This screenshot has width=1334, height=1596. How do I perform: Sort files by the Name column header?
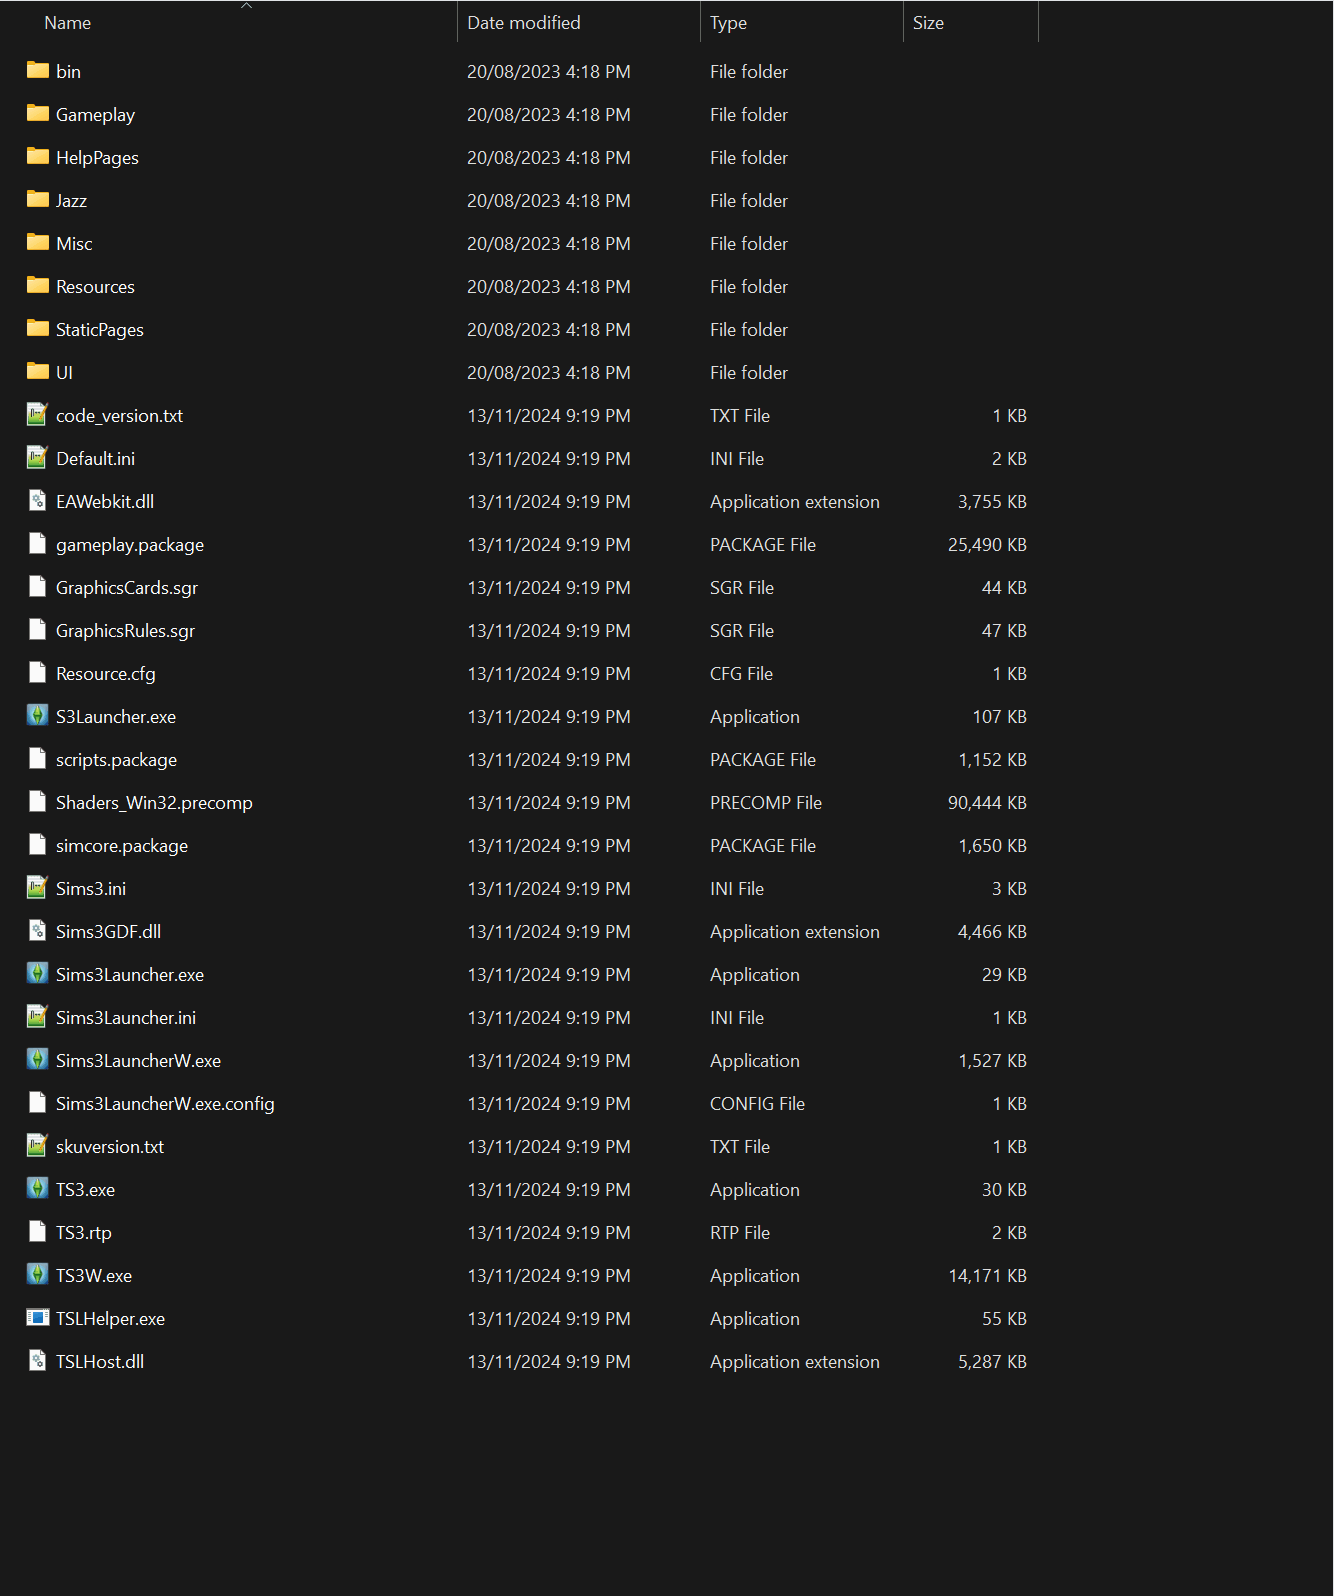pyautogui.click(x=67, y=22)
